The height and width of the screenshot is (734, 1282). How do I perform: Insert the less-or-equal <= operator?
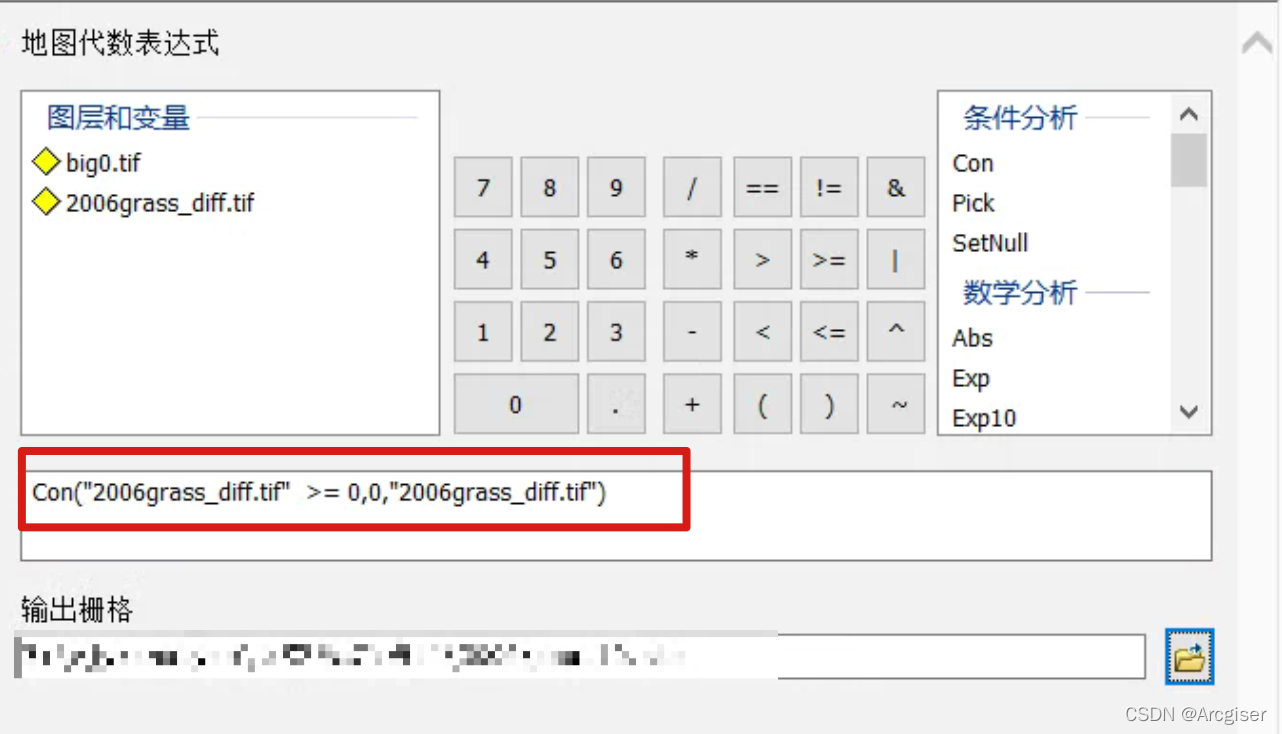coord(829,332)
